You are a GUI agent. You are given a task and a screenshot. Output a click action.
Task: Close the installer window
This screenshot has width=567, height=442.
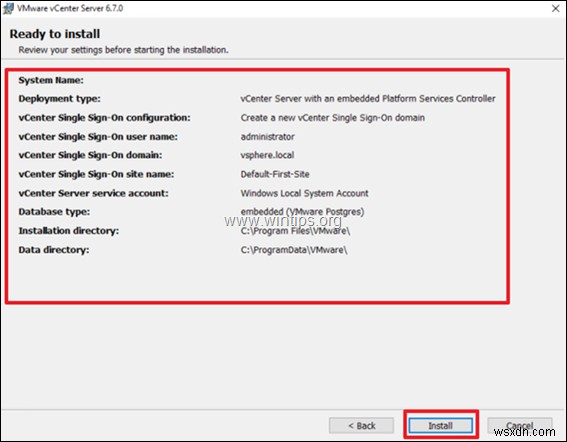coord(555,8)
